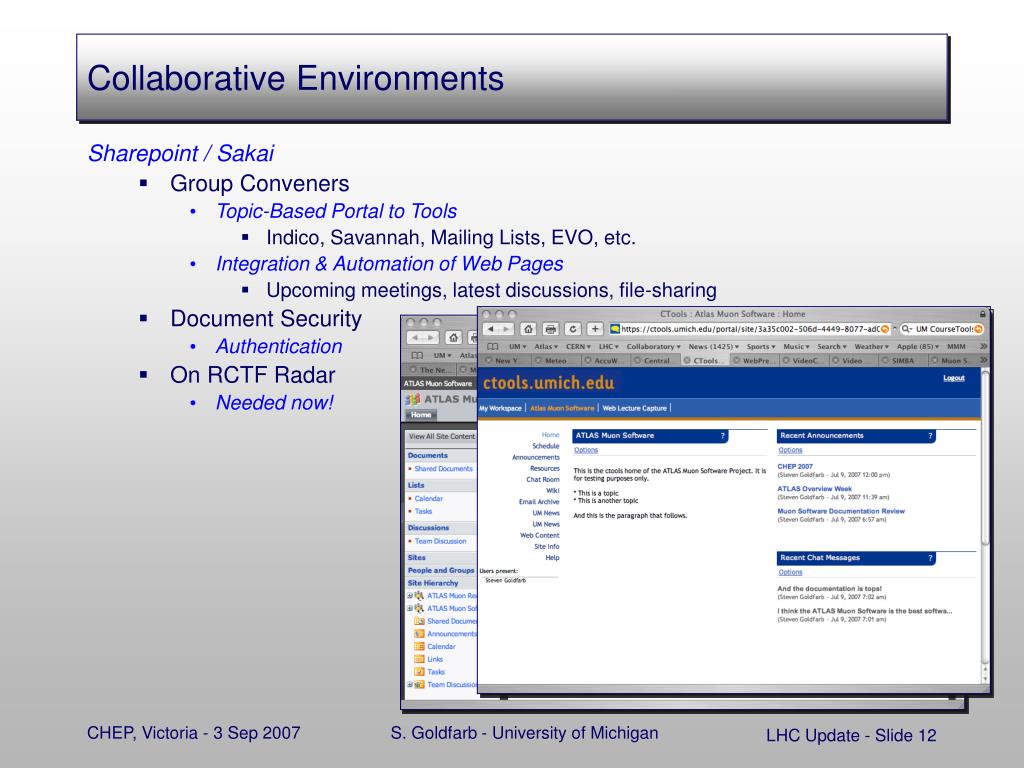Click the home icon in CTools browser toolbar

[528, 329]
